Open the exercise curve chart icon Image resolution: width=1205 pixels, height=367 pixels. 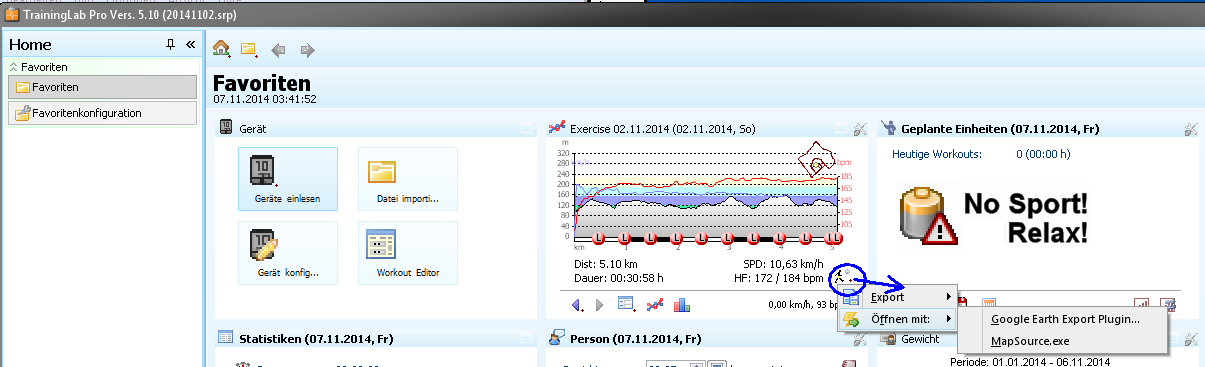(x=655, y=304)
